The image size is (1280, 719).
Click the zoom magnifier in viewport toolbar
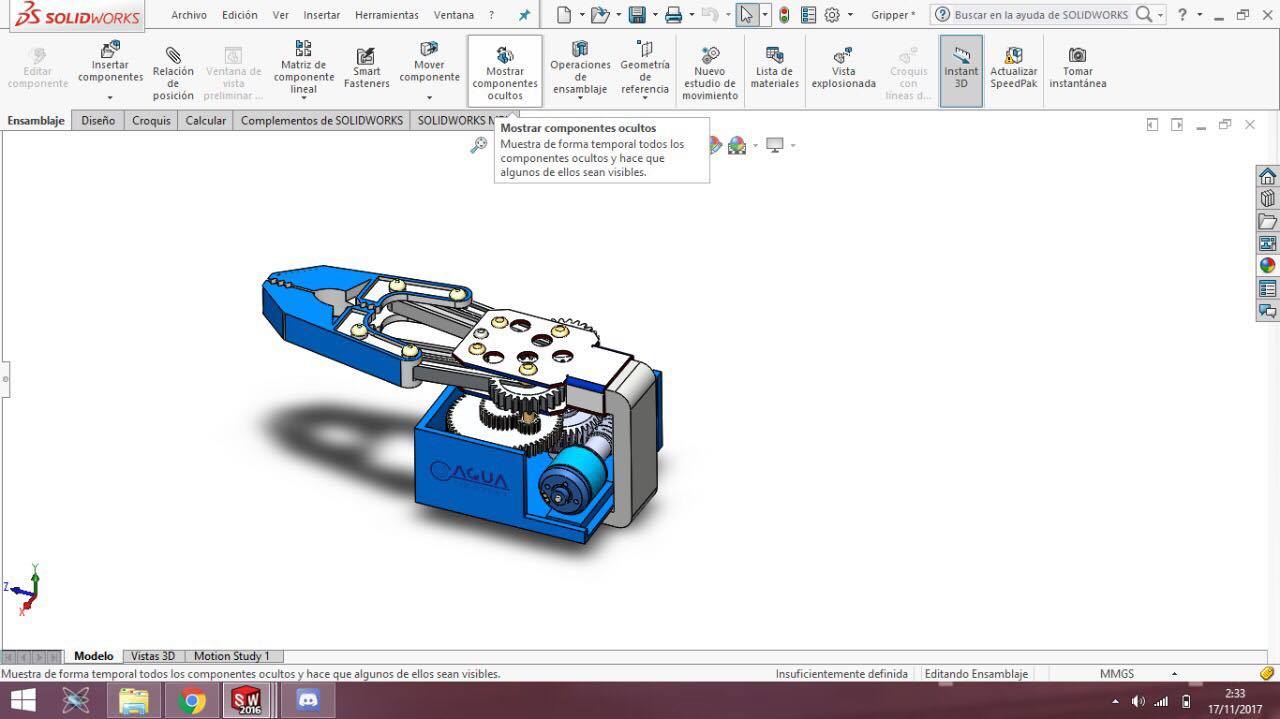[479, 145]
